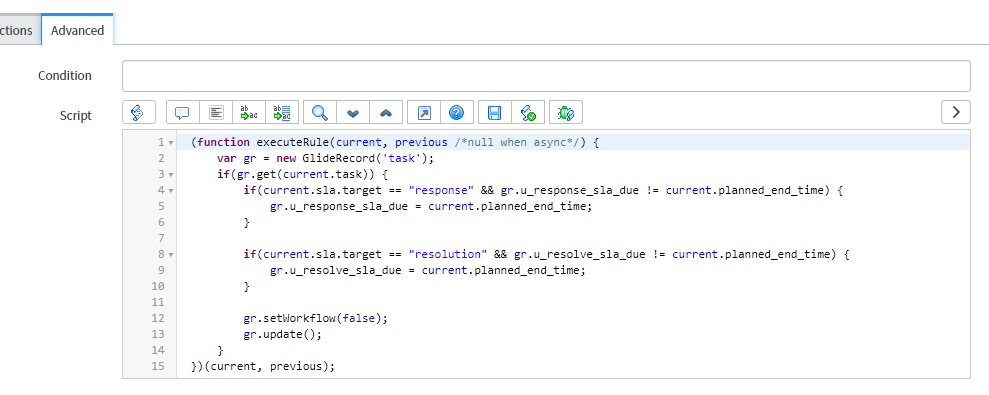Click the replace icon
The width and height of the screenshot is (989, 395).
[x=249, y=113]
